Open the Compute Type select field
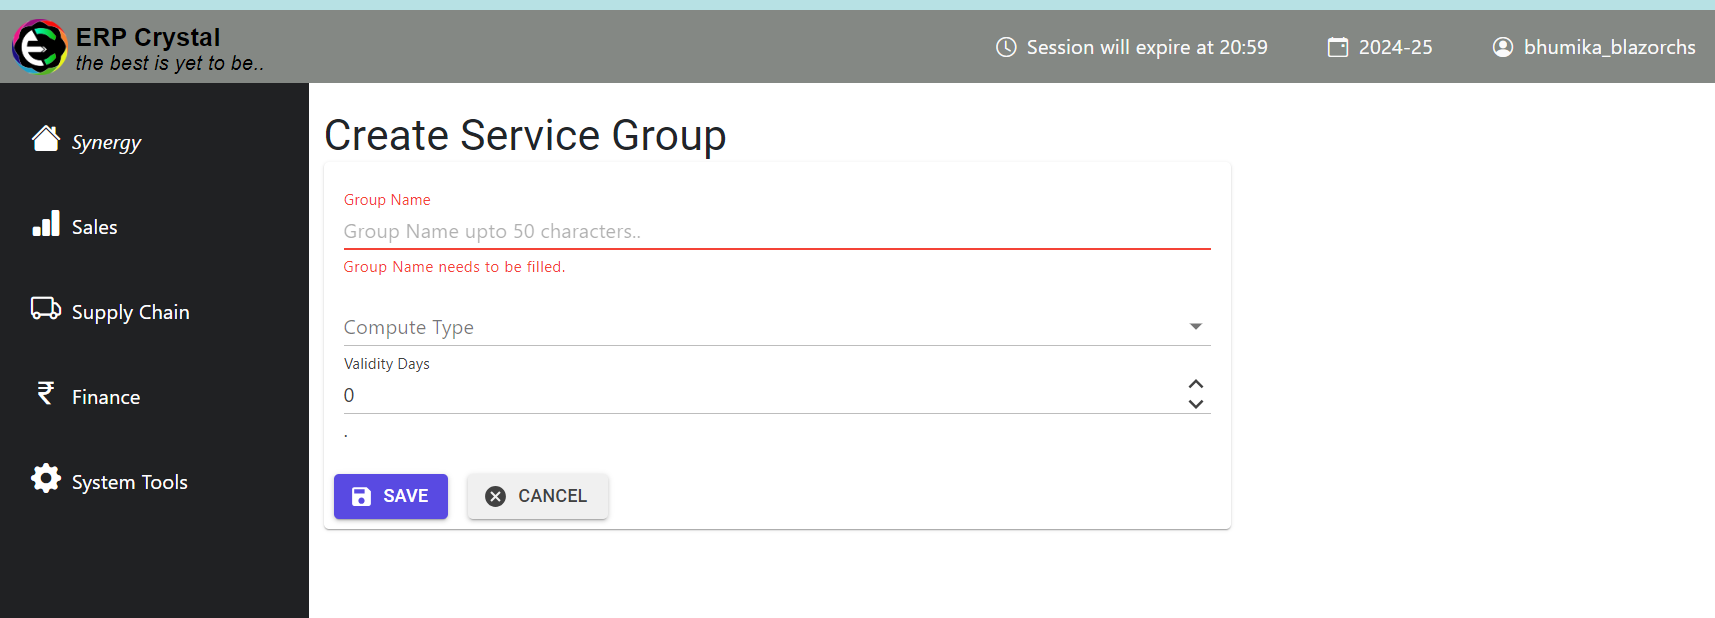The height and width of the screenshot is (618, 1715). tap(760, 327)
